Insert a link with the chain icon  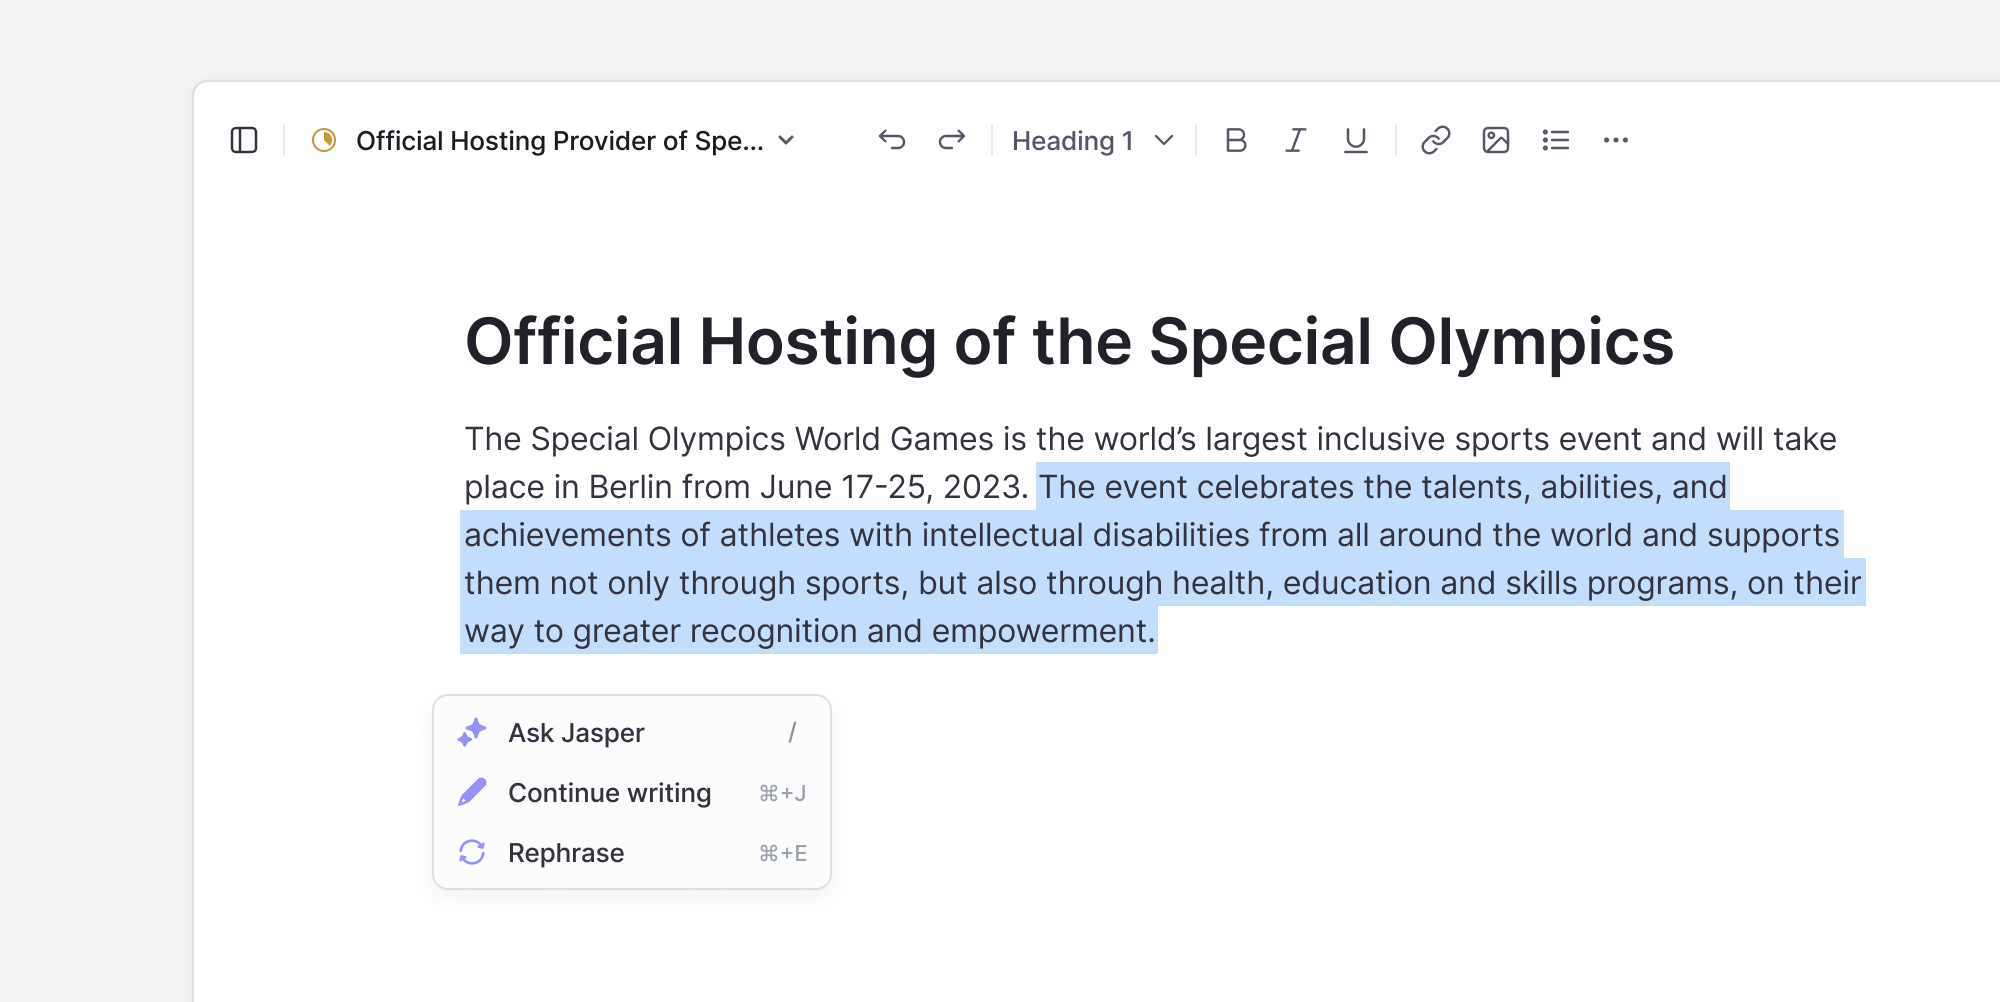pos(1436,140)
